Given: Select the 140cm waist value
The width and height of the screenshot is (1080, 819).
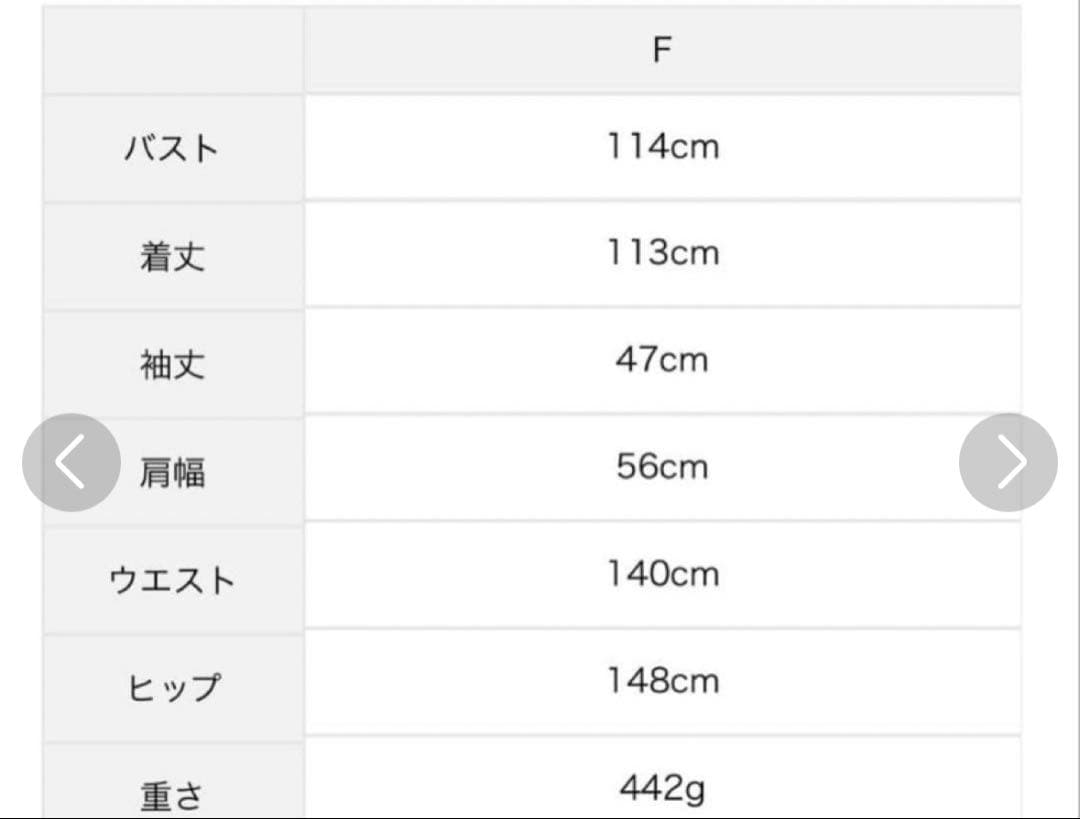Looking at the screenshot, I should 663,574.
